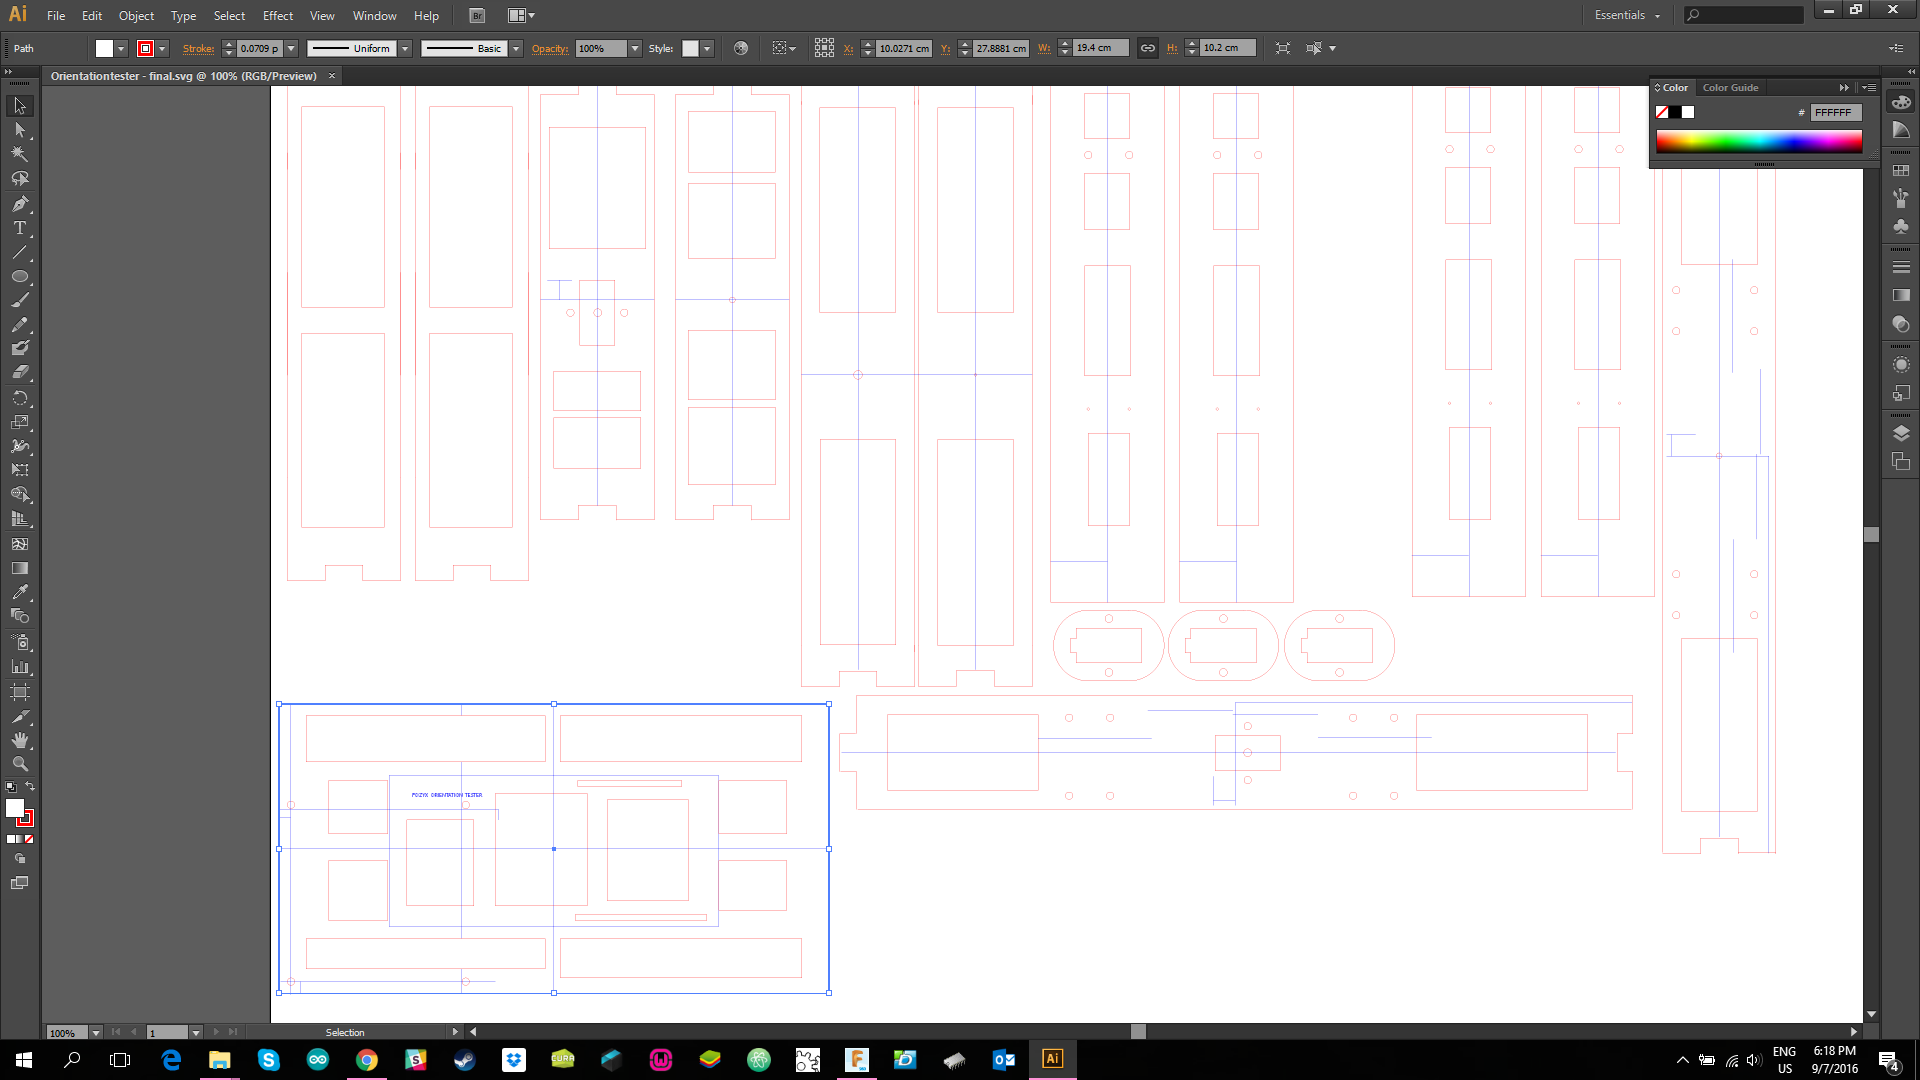Expand the Opacity 100% dropdown
The image size is (1920, 1080).
click(634, 48)
